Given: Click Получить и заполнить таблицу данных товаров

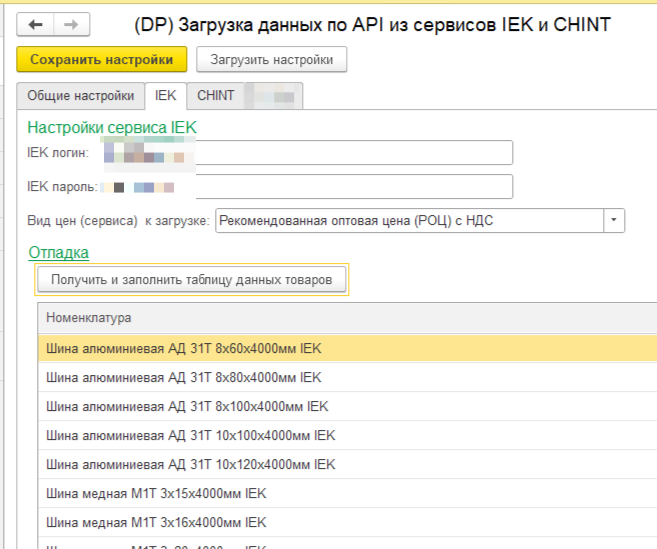Looking at the screenshot, I should tap(192, 280).
